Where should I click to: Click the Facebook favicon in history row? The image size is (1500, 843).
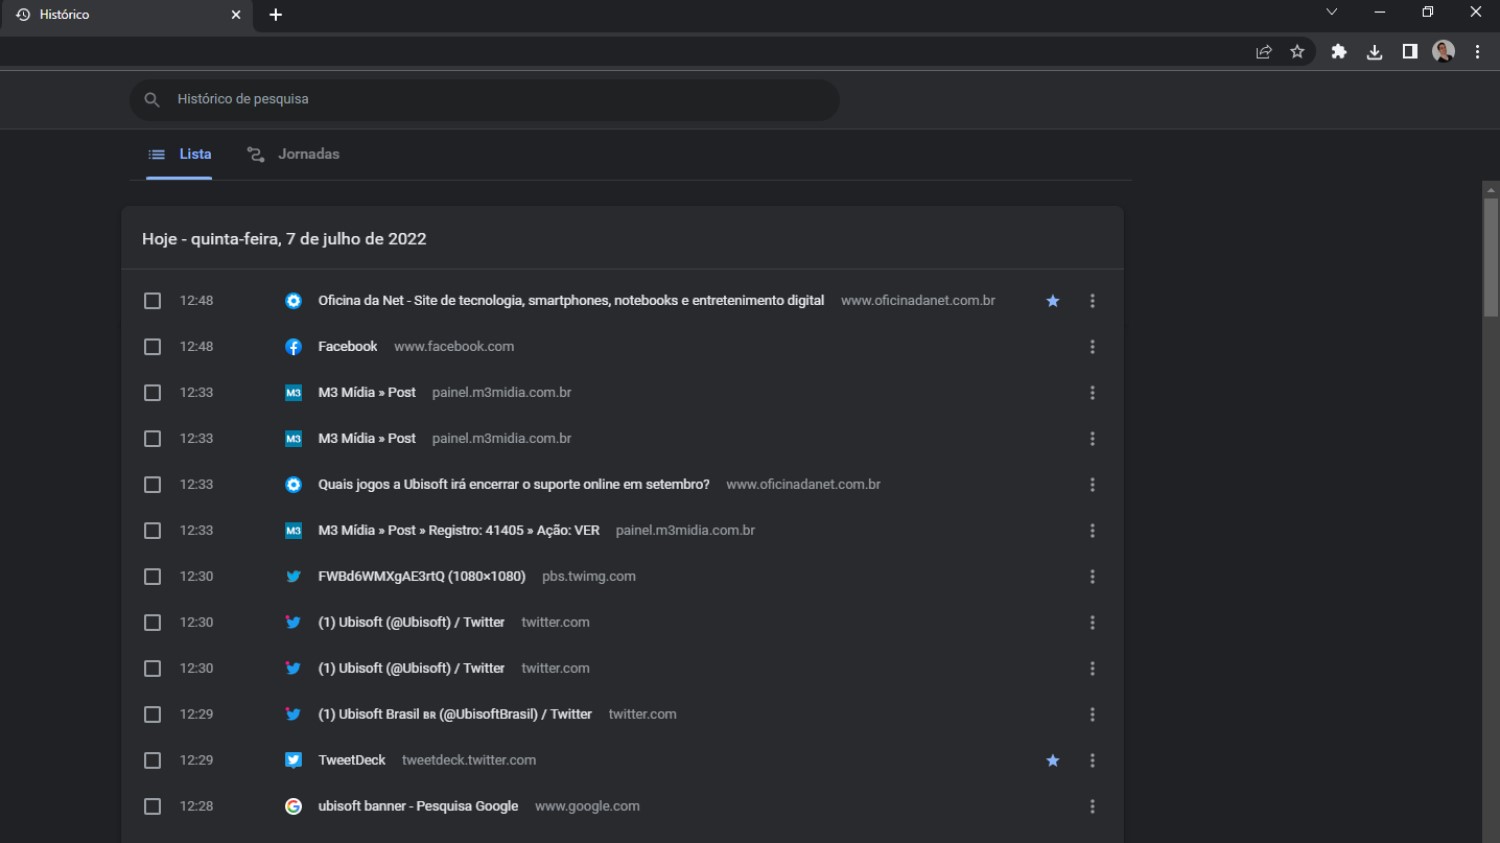[x=293, y=347]
